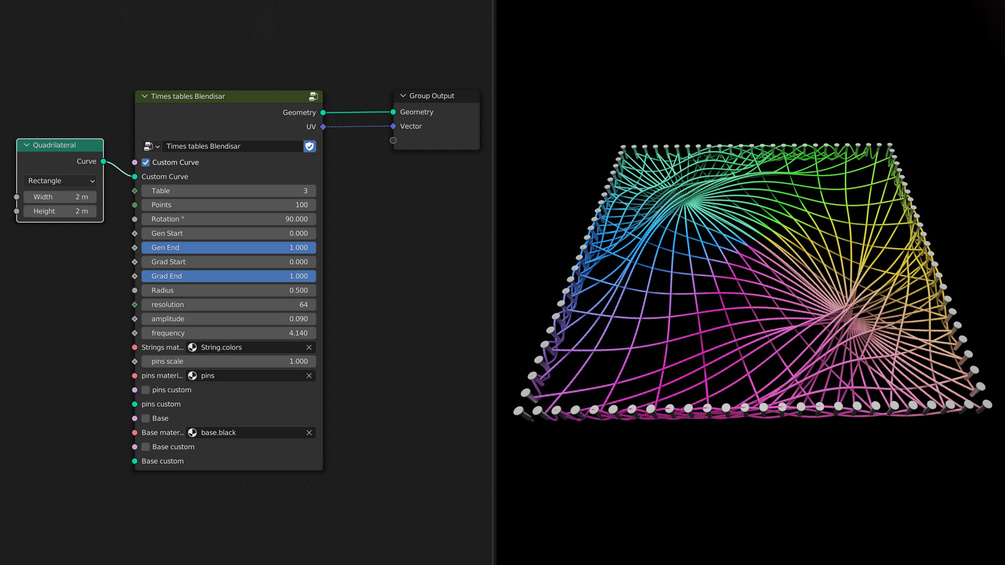Click the frequency value field
The image size is (1005, 565).
click(x=228, y=333)
